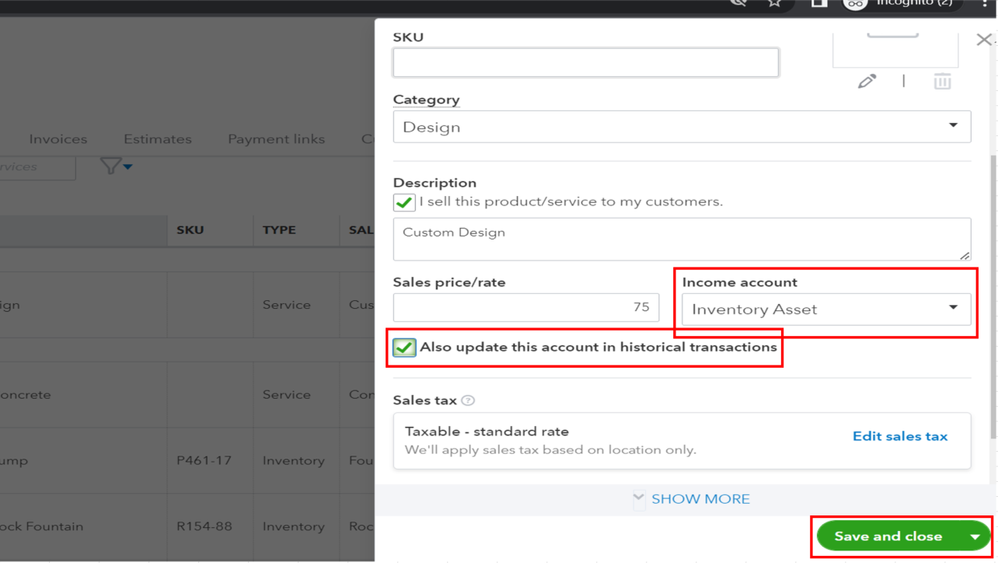Switch to the Invoices tab
998x563 pixels.
click(x=58, y=139)
